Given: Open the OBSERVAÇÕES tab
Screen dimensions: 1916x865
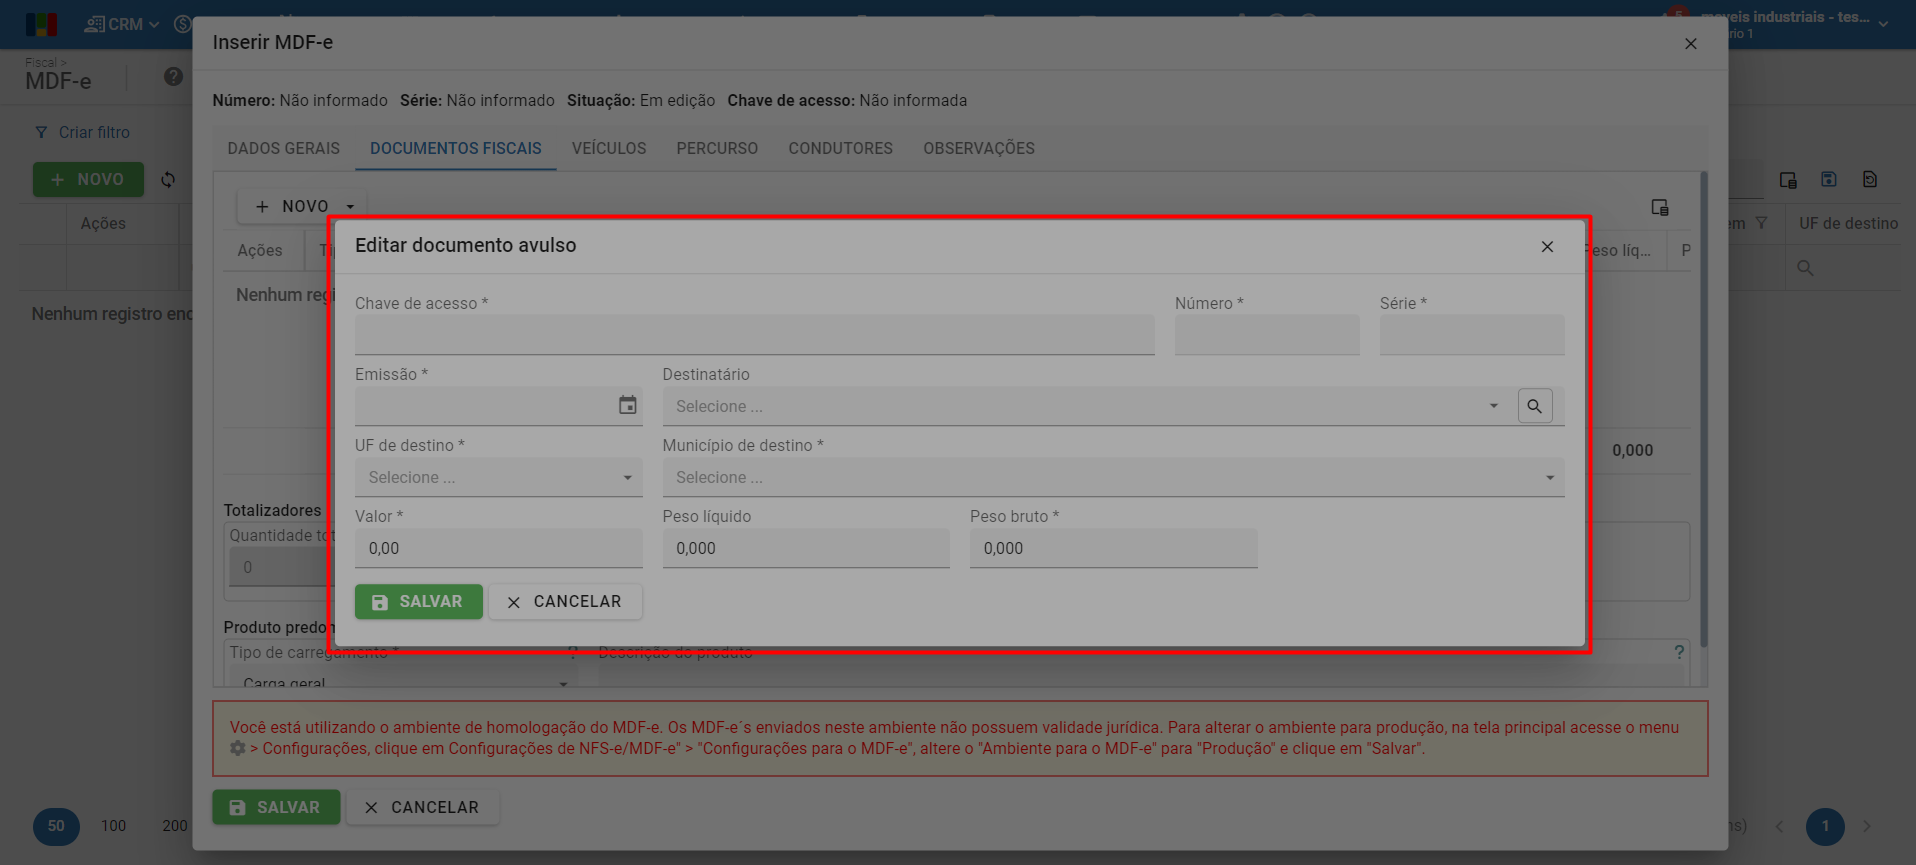Looking at the screenshot, I should click(979, 148).
